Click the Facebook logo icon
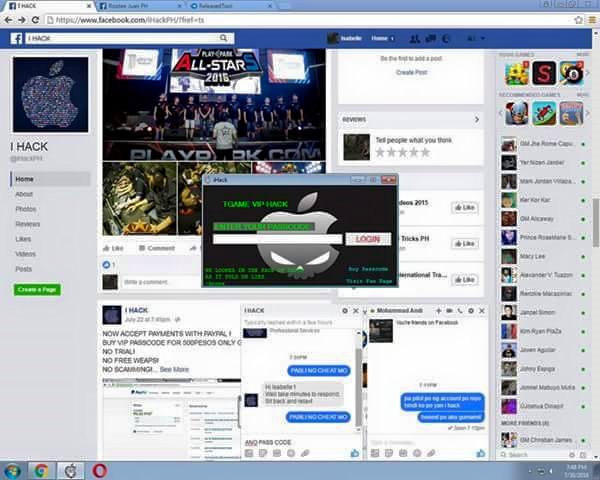Viewport: 600px width, 480px height. pos(16,38)
